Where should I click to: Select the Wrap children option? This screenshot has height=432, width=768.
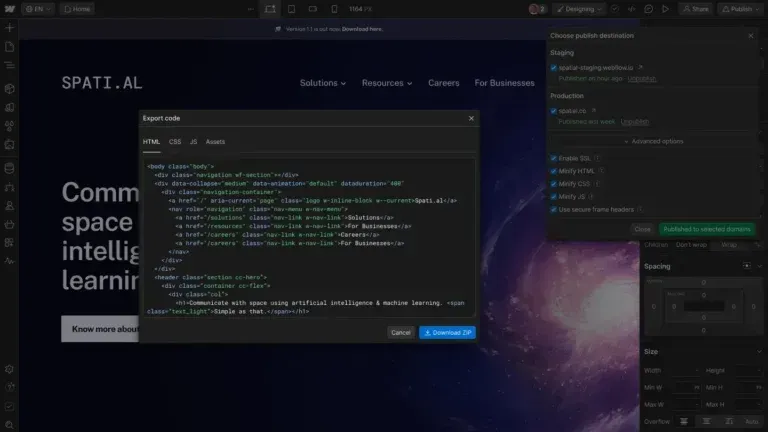point(729,244)
